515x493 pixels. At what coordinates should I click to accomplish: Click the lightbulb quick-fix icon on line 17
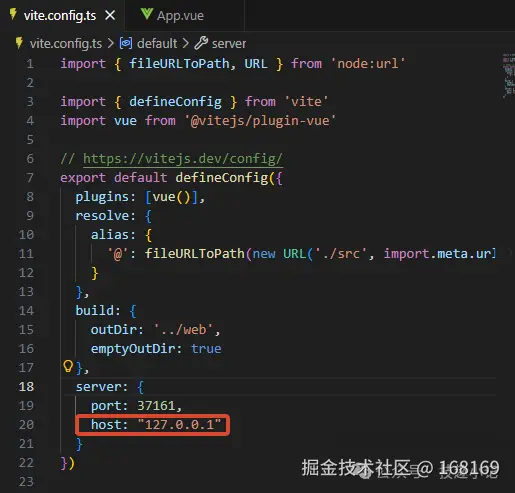click(68, 366)
